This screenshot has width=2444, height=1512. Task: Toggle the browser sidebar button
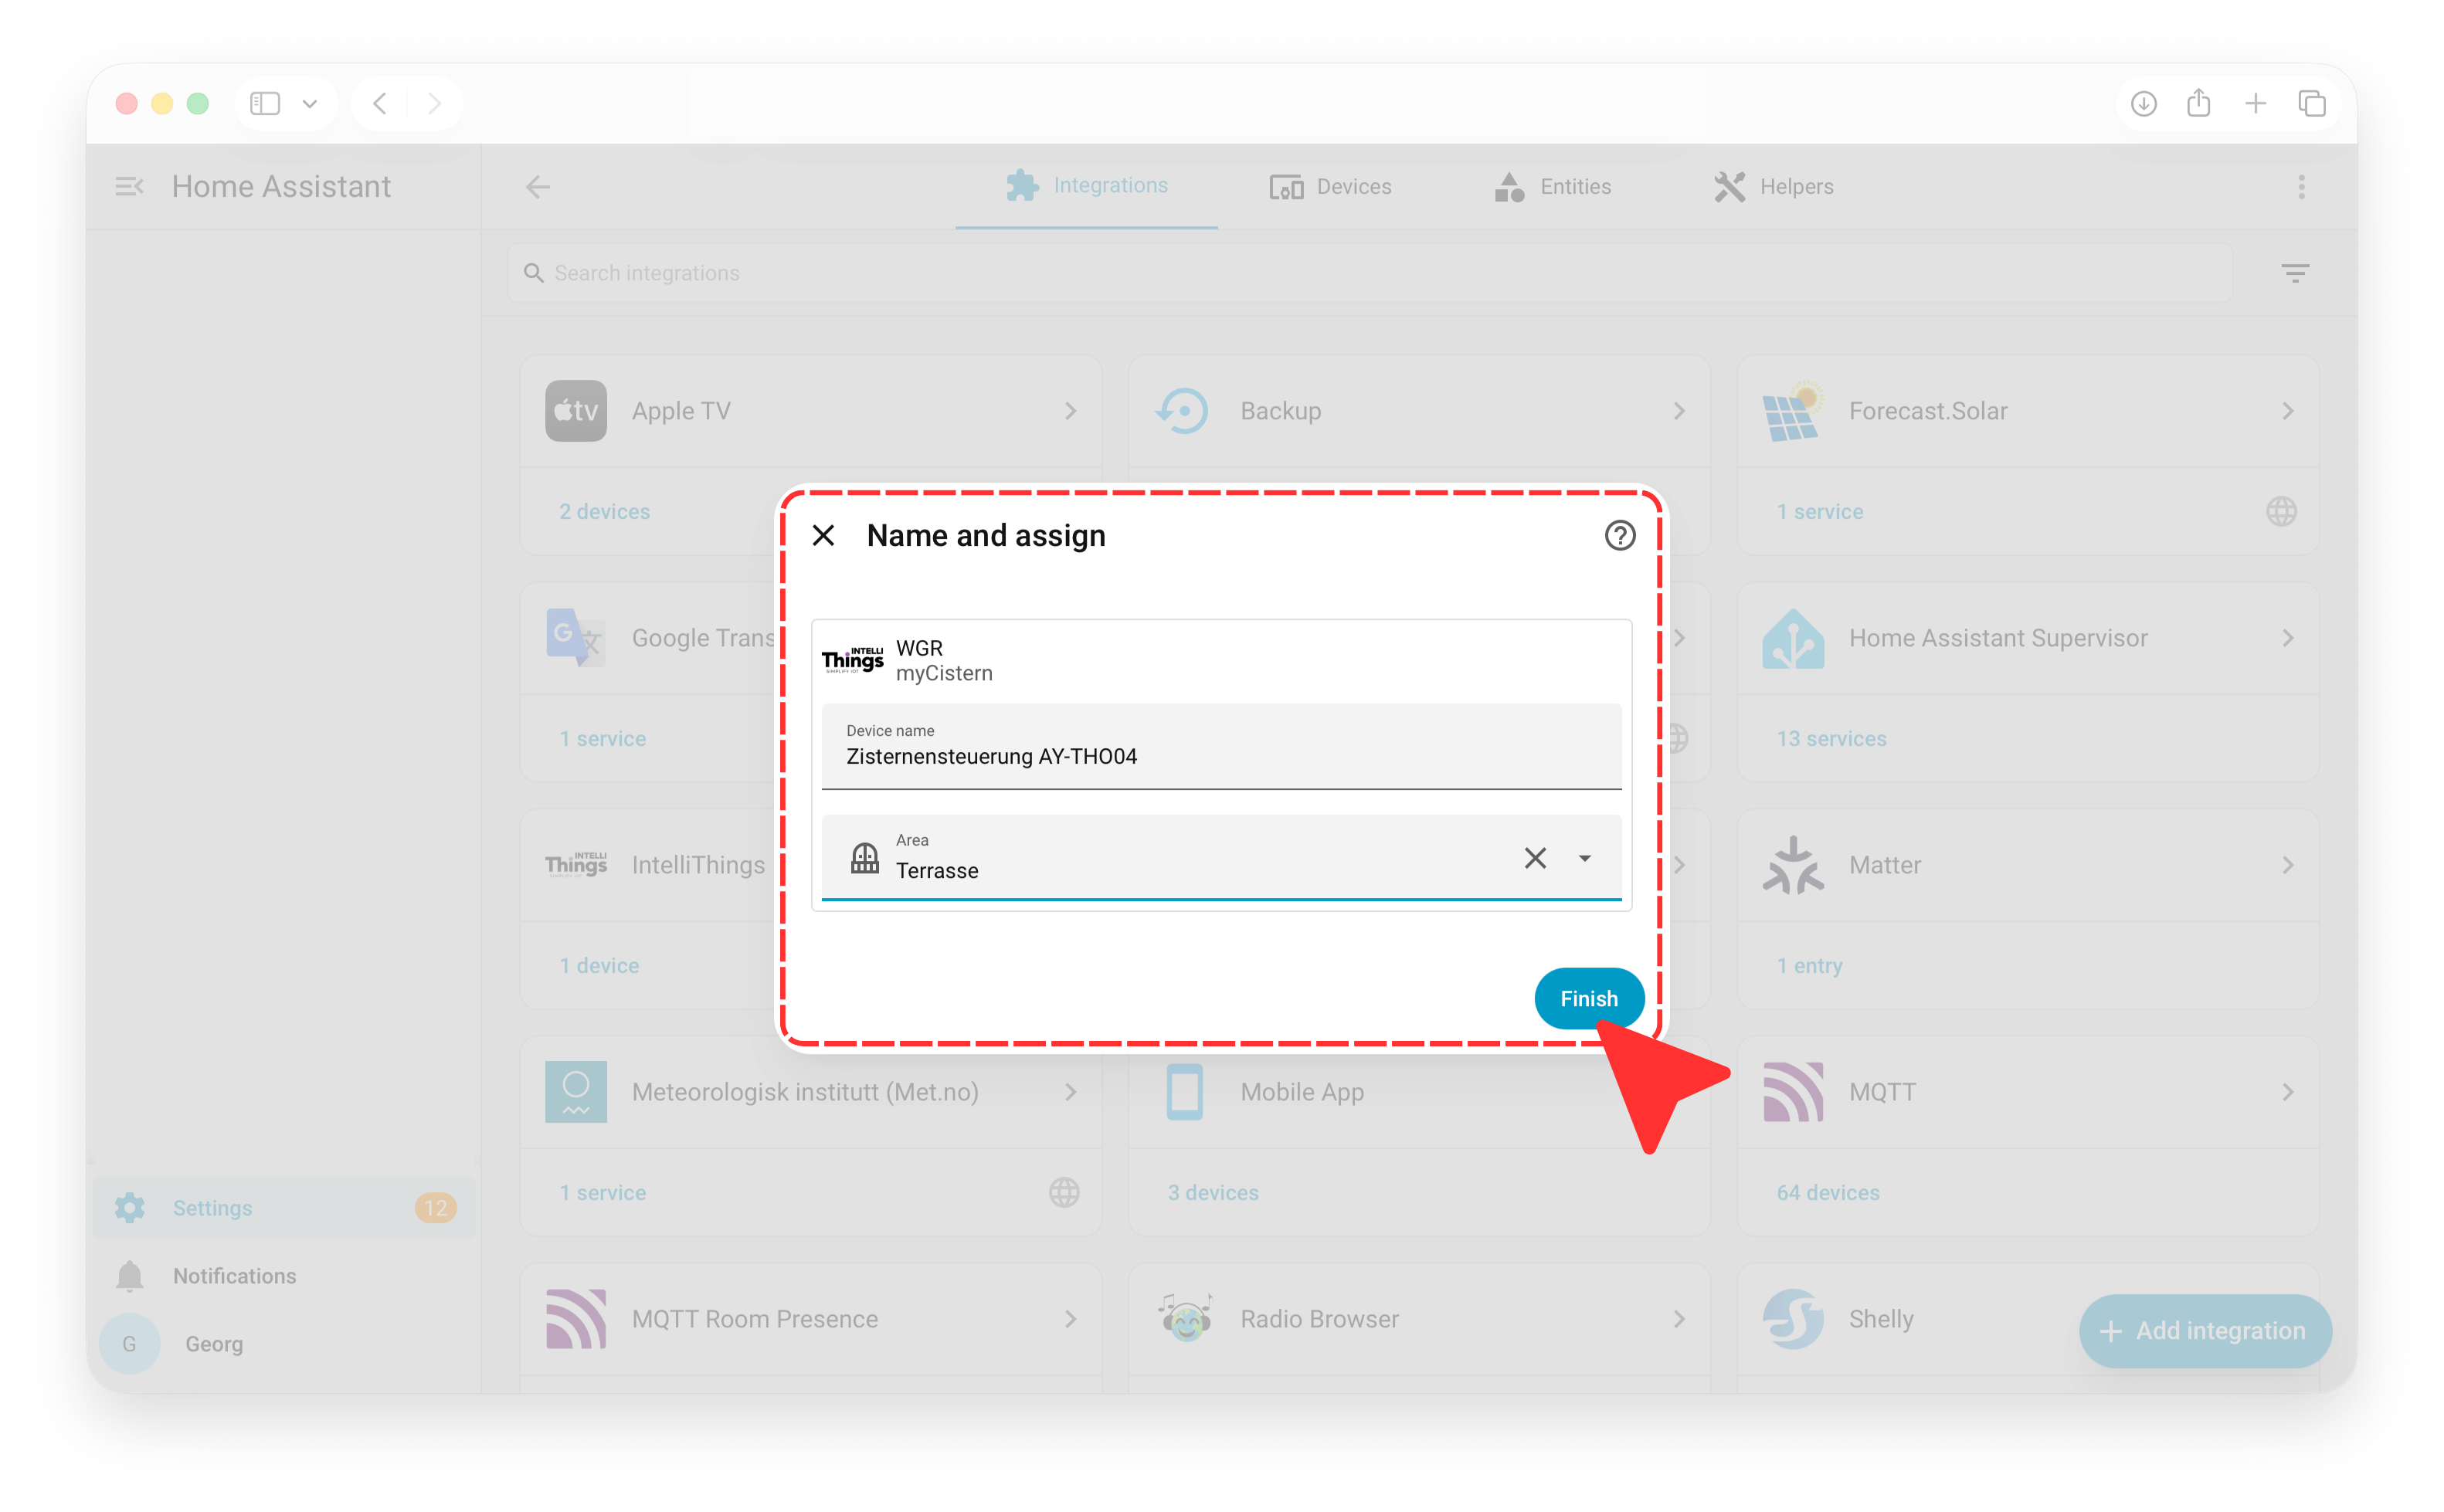(265, 103)
